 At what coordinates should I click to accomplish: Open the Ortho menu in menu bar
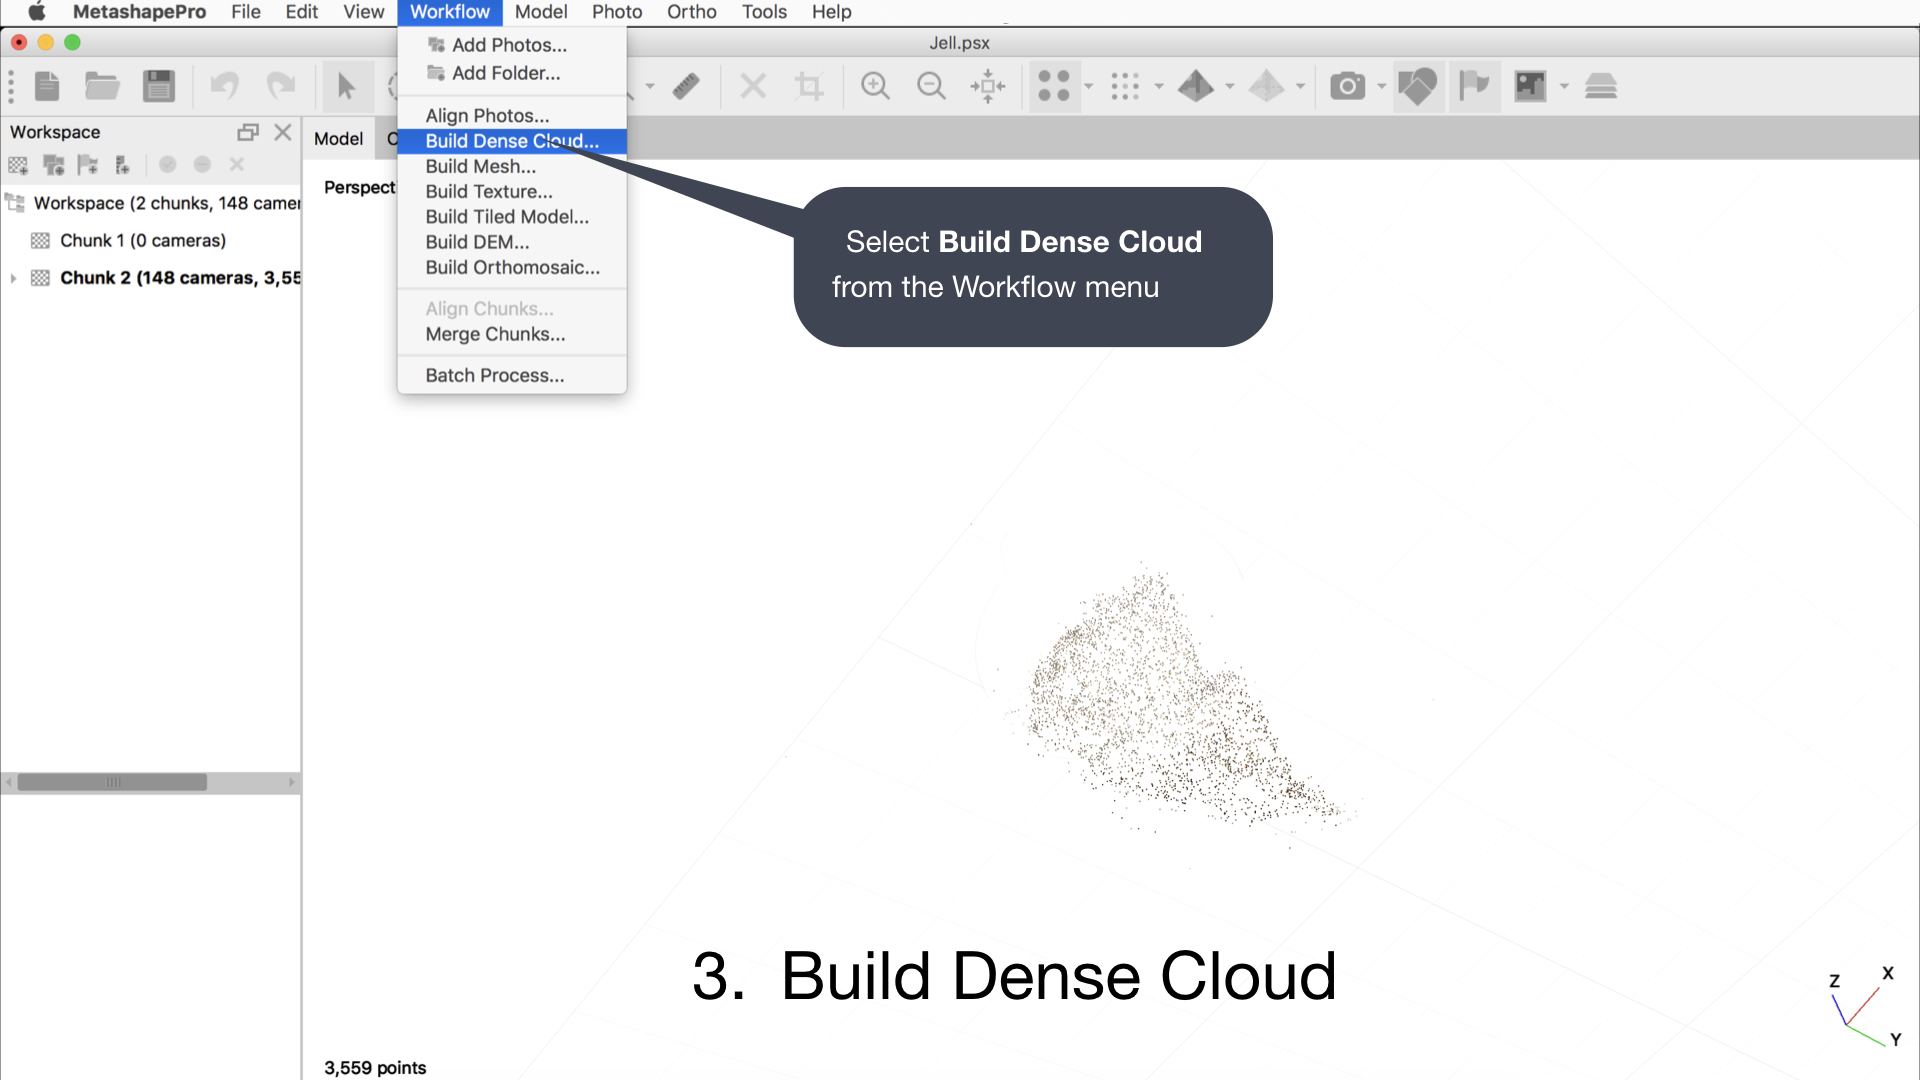pyautogui.click(x=692, y=12)
